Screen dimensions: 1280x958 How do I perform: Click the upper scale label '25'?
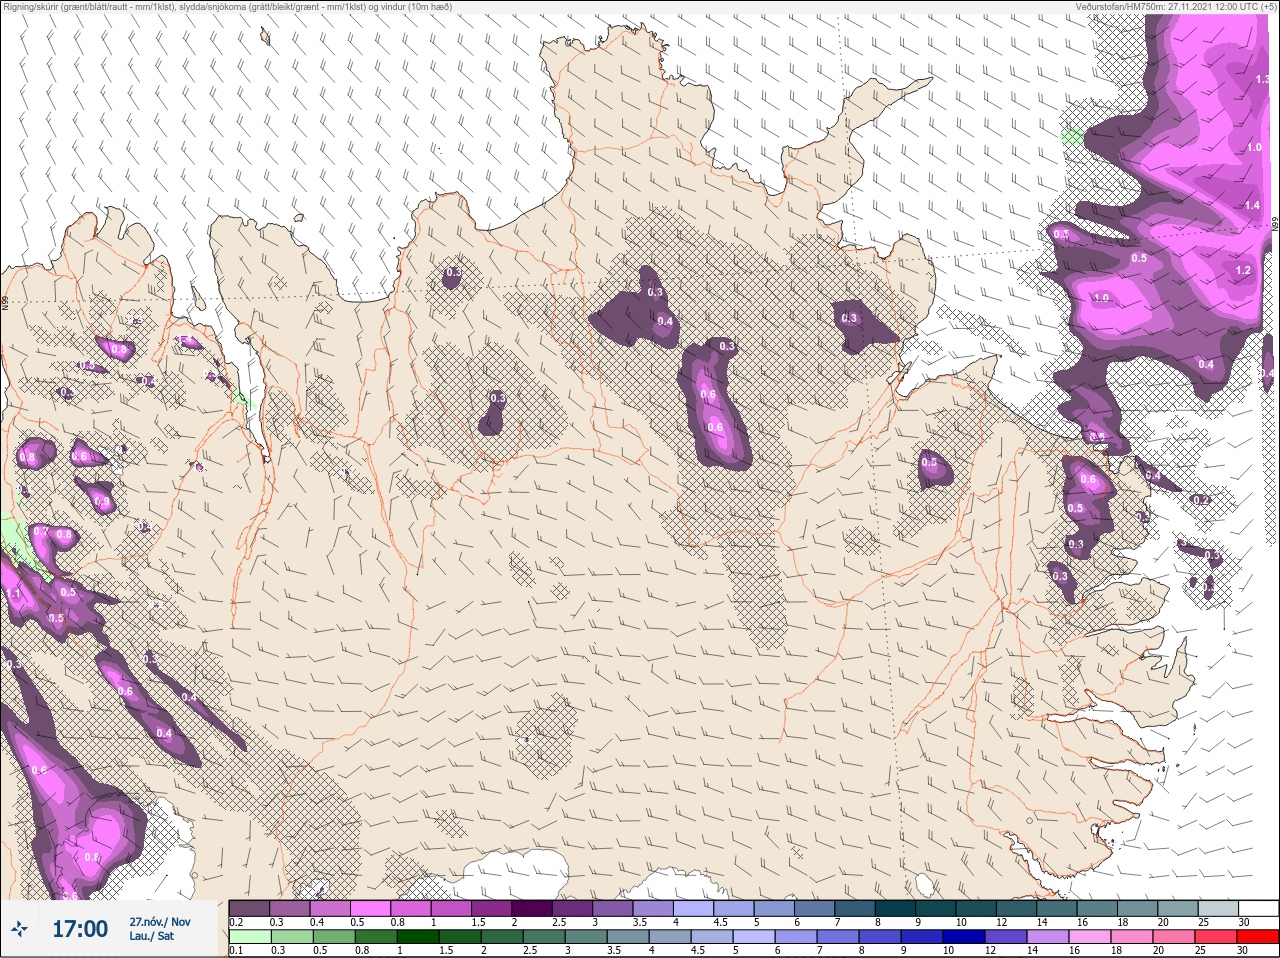click(x=1202, y=922)
